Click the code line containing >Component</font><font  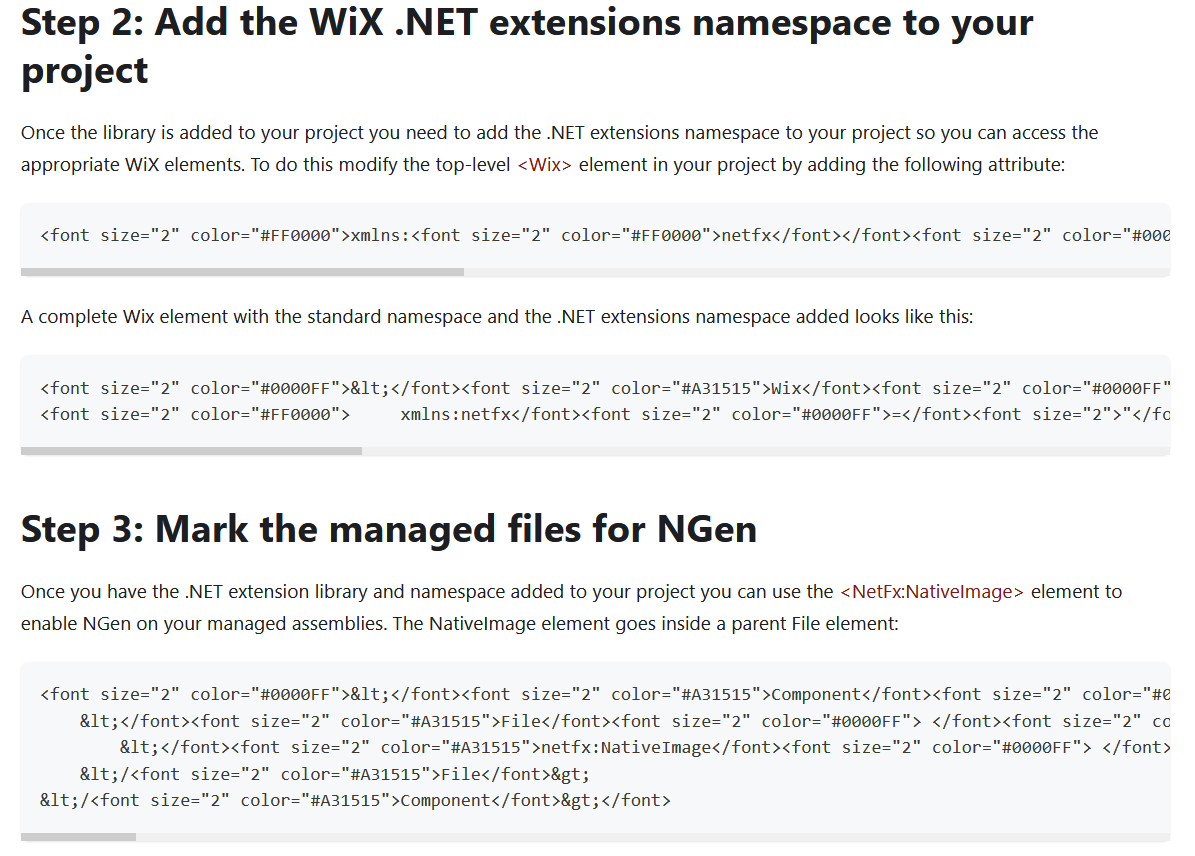point(605,694)
